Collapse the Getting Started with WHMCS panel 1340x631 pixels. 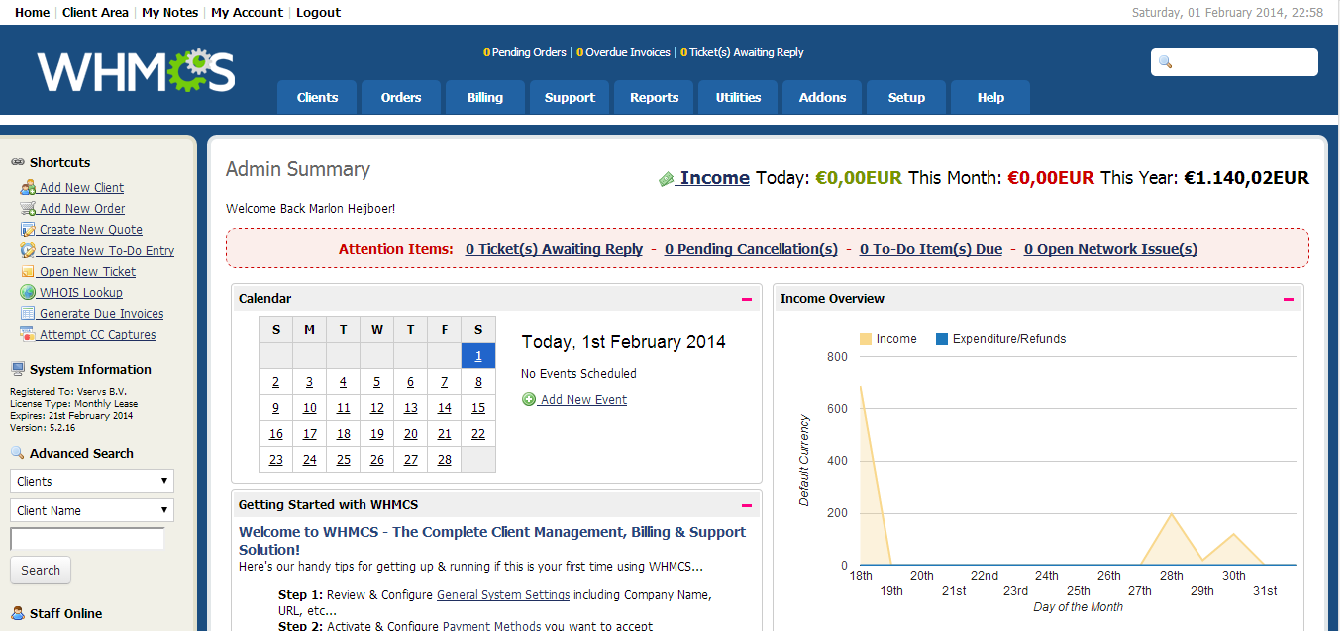[746, 505]
